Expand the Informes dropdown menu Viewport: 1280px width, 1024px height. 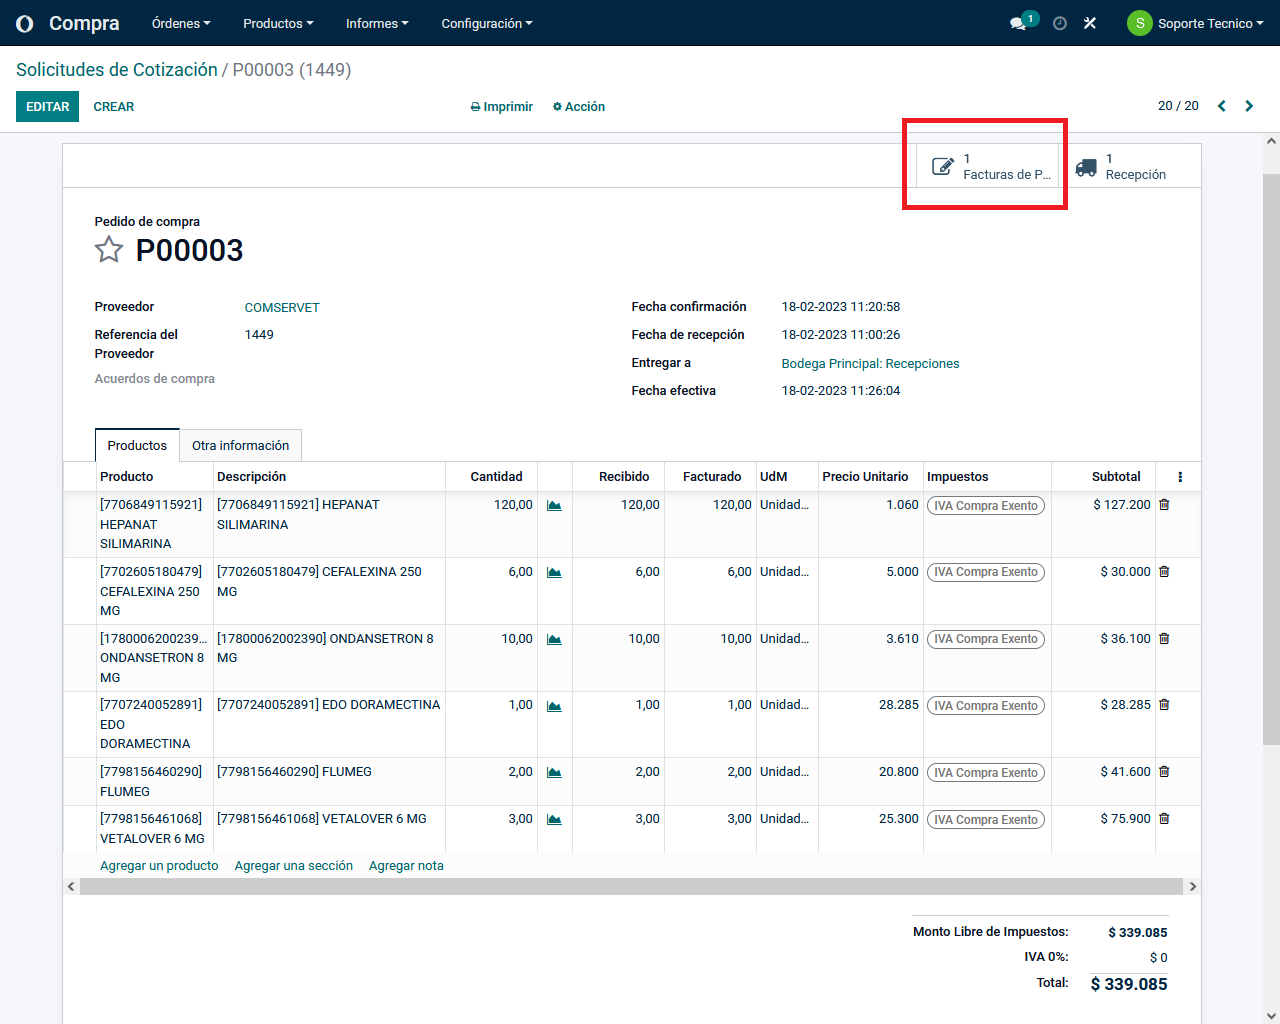tap(376, 23)
